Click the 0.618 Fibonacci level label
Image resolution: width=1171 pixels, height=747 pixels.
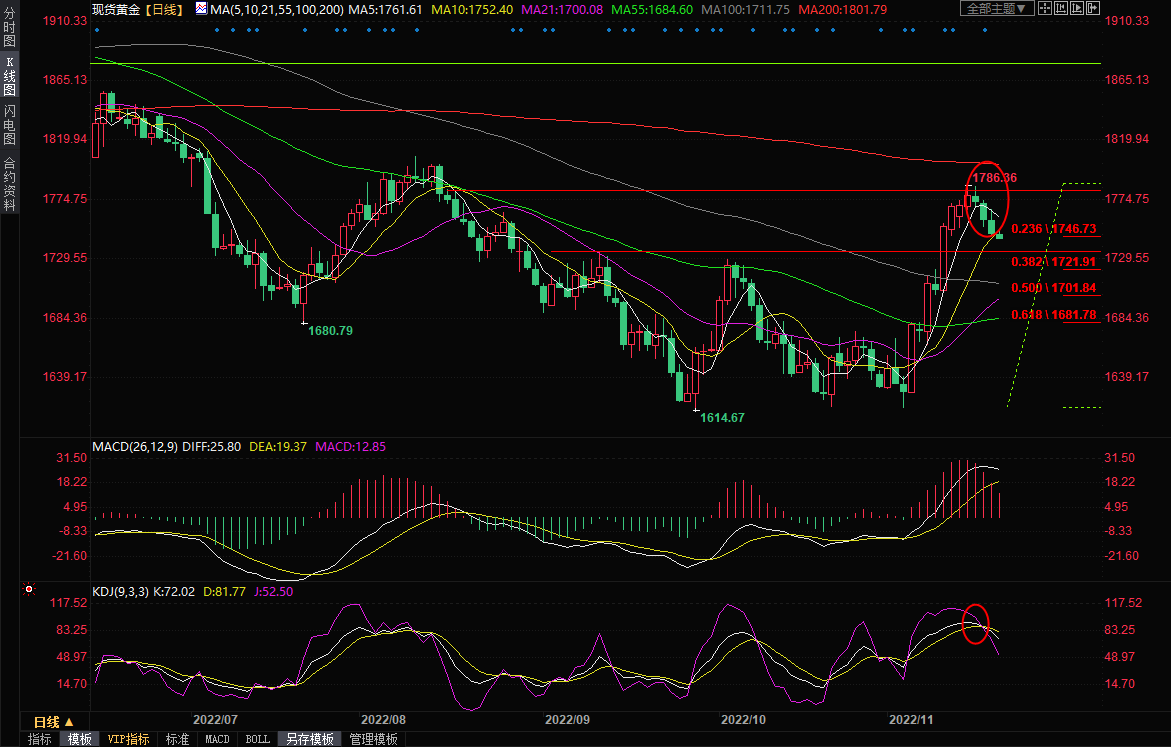pyautogui.click(x=1053, y=315)
